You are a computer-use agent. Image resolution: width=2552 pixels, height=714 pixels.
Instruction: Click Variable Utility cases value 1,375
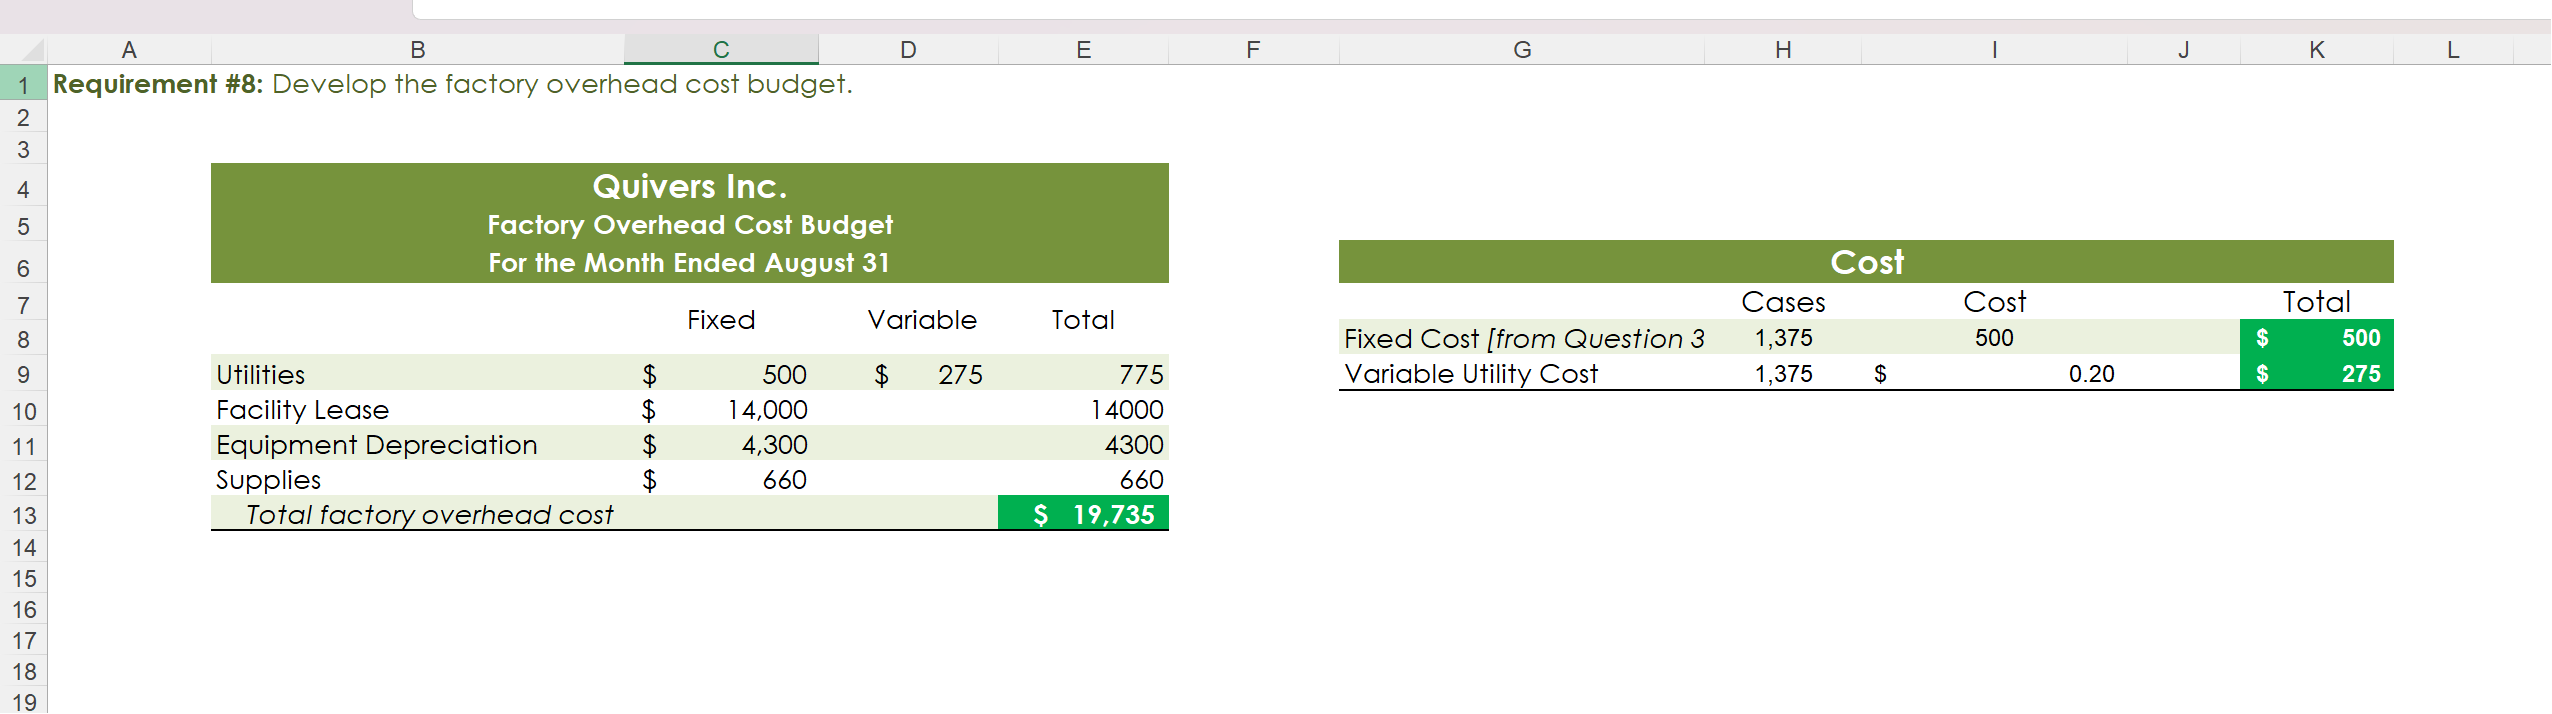1783,374
